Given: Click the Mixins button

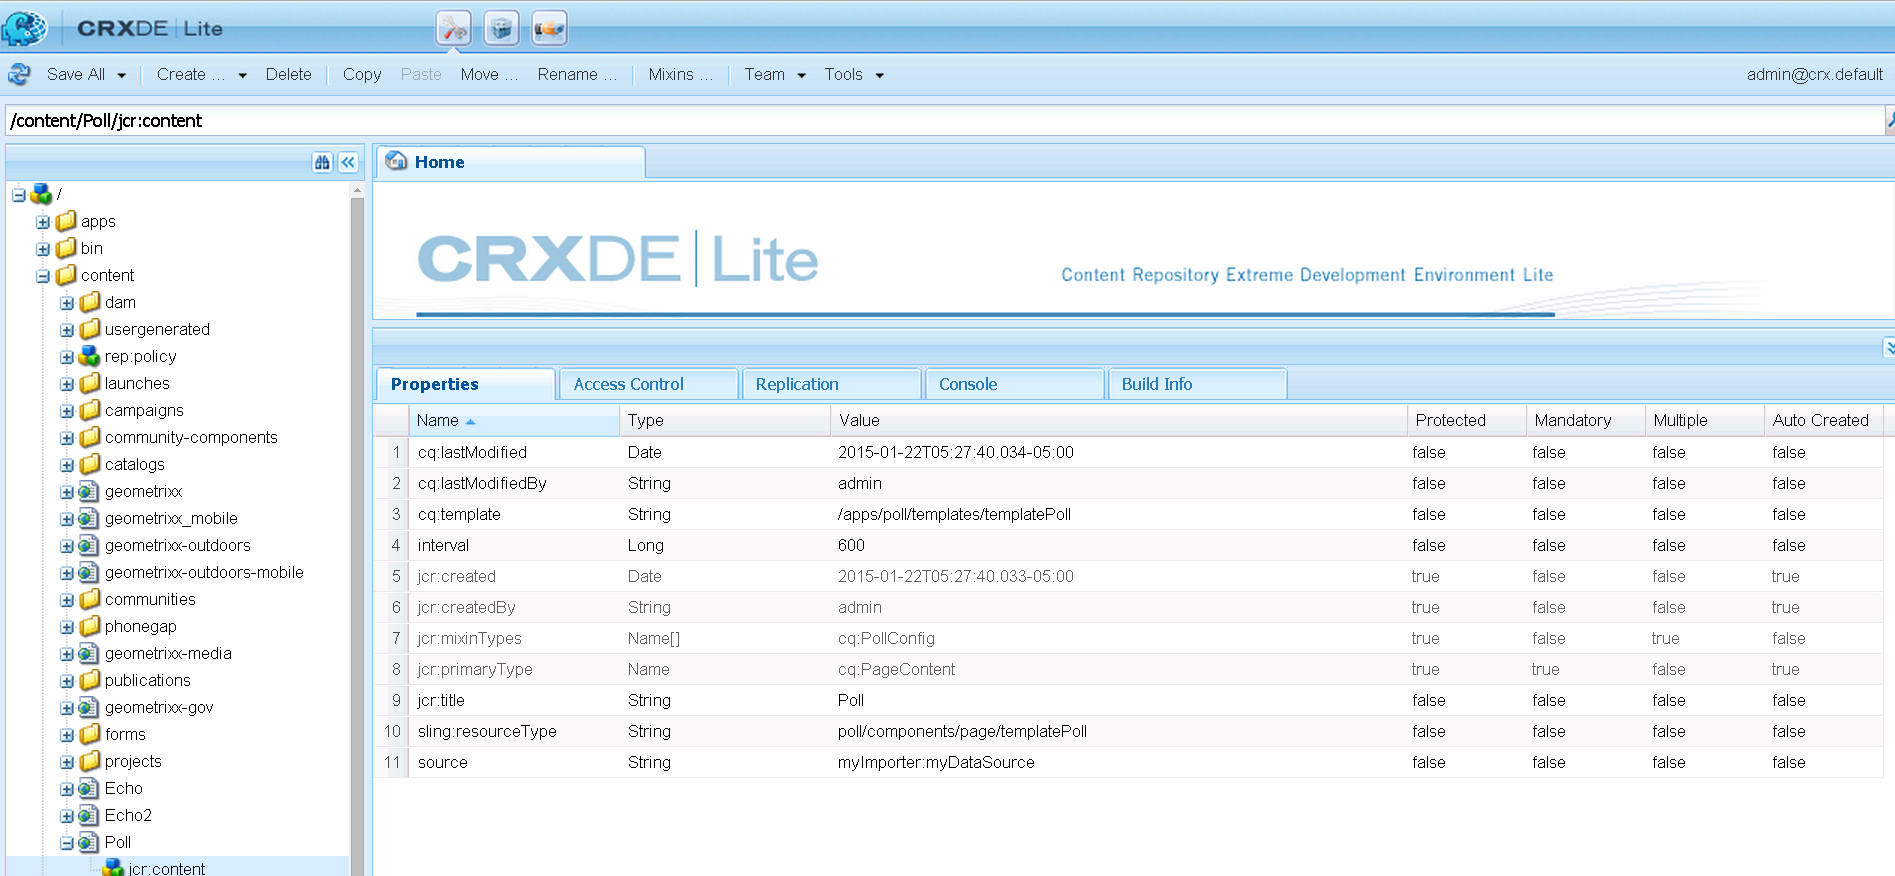Looking at the screenshot, I should tap(681, 74).
